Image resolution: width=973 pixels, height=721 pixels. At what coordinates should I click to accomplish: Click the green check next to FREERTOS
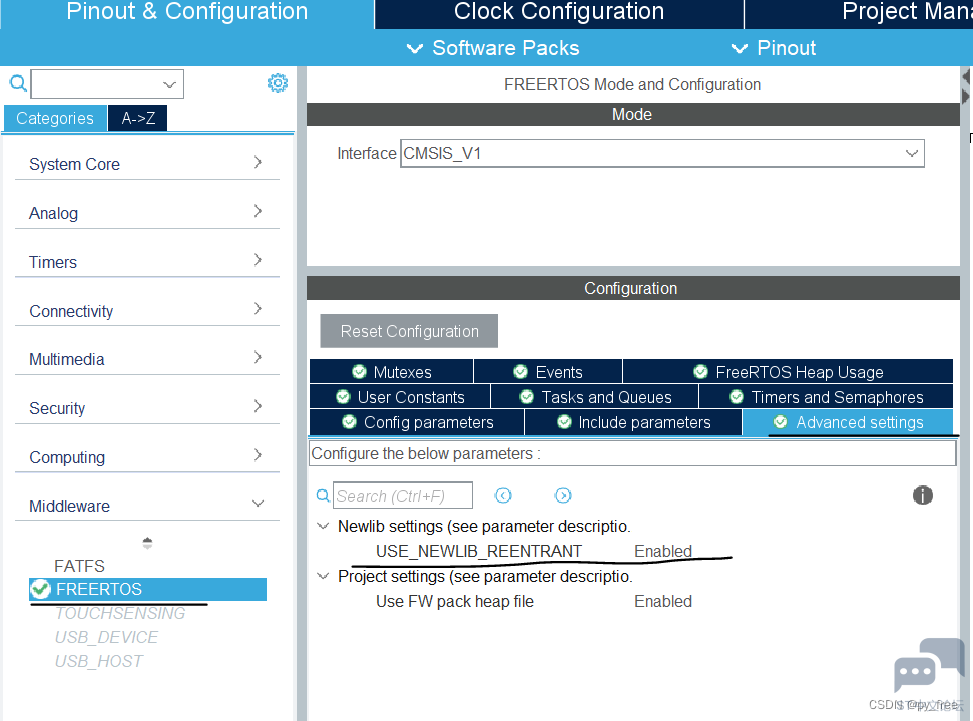click(40, 589)
